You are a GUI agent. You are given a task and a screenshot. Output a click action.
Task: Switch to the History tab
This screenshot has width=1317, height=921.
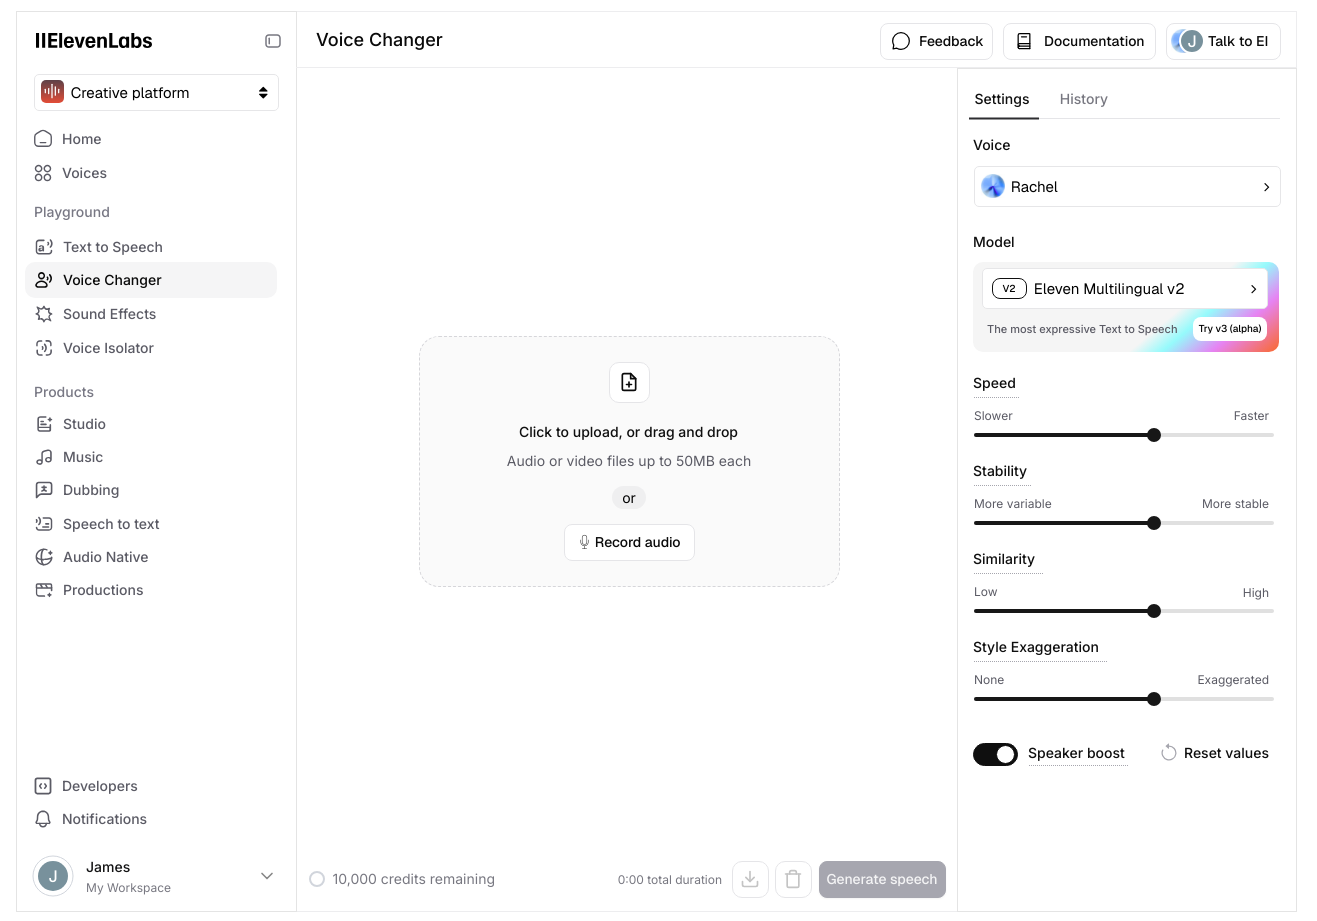point(1083,99)
